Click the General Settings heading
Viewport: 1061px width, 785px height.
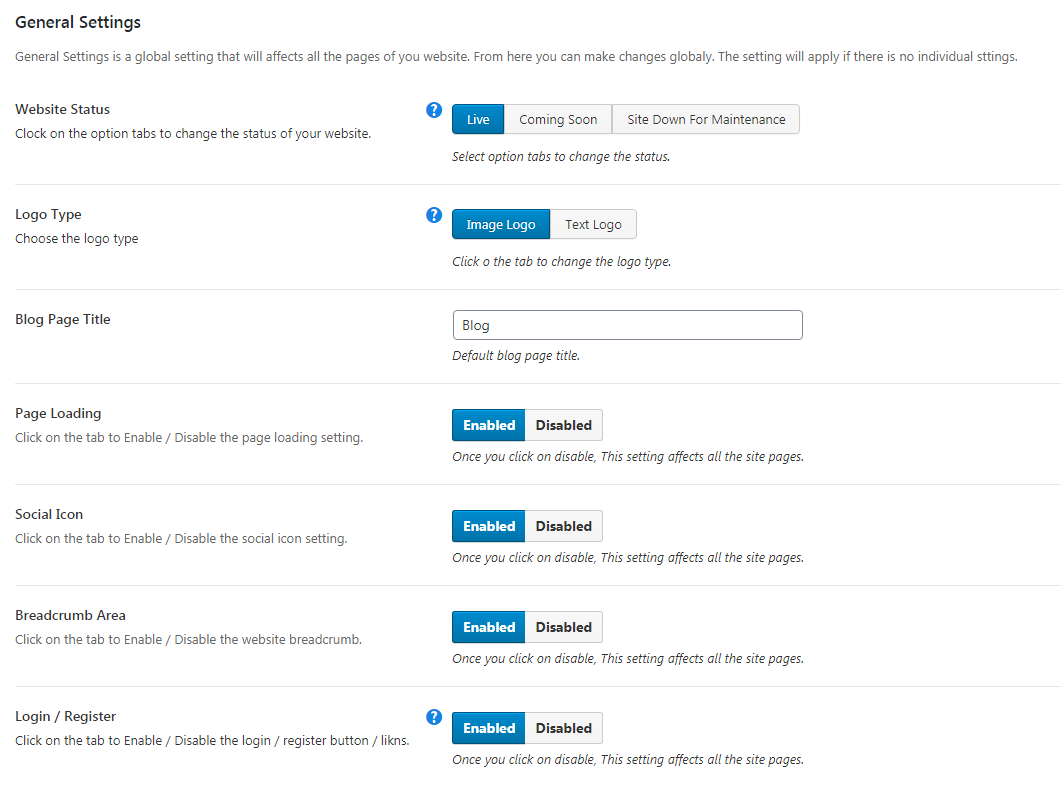coord(78,22)
